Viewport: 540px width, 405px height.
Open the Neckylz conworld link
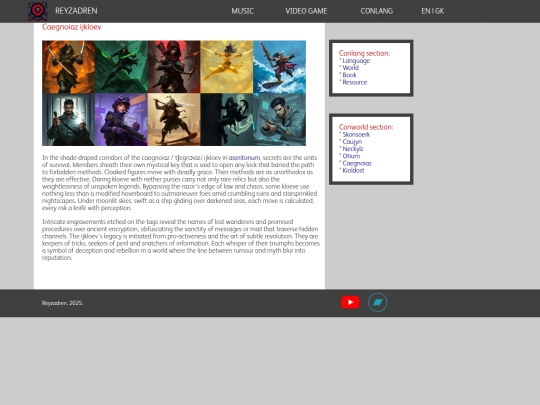tap(353, 149)
